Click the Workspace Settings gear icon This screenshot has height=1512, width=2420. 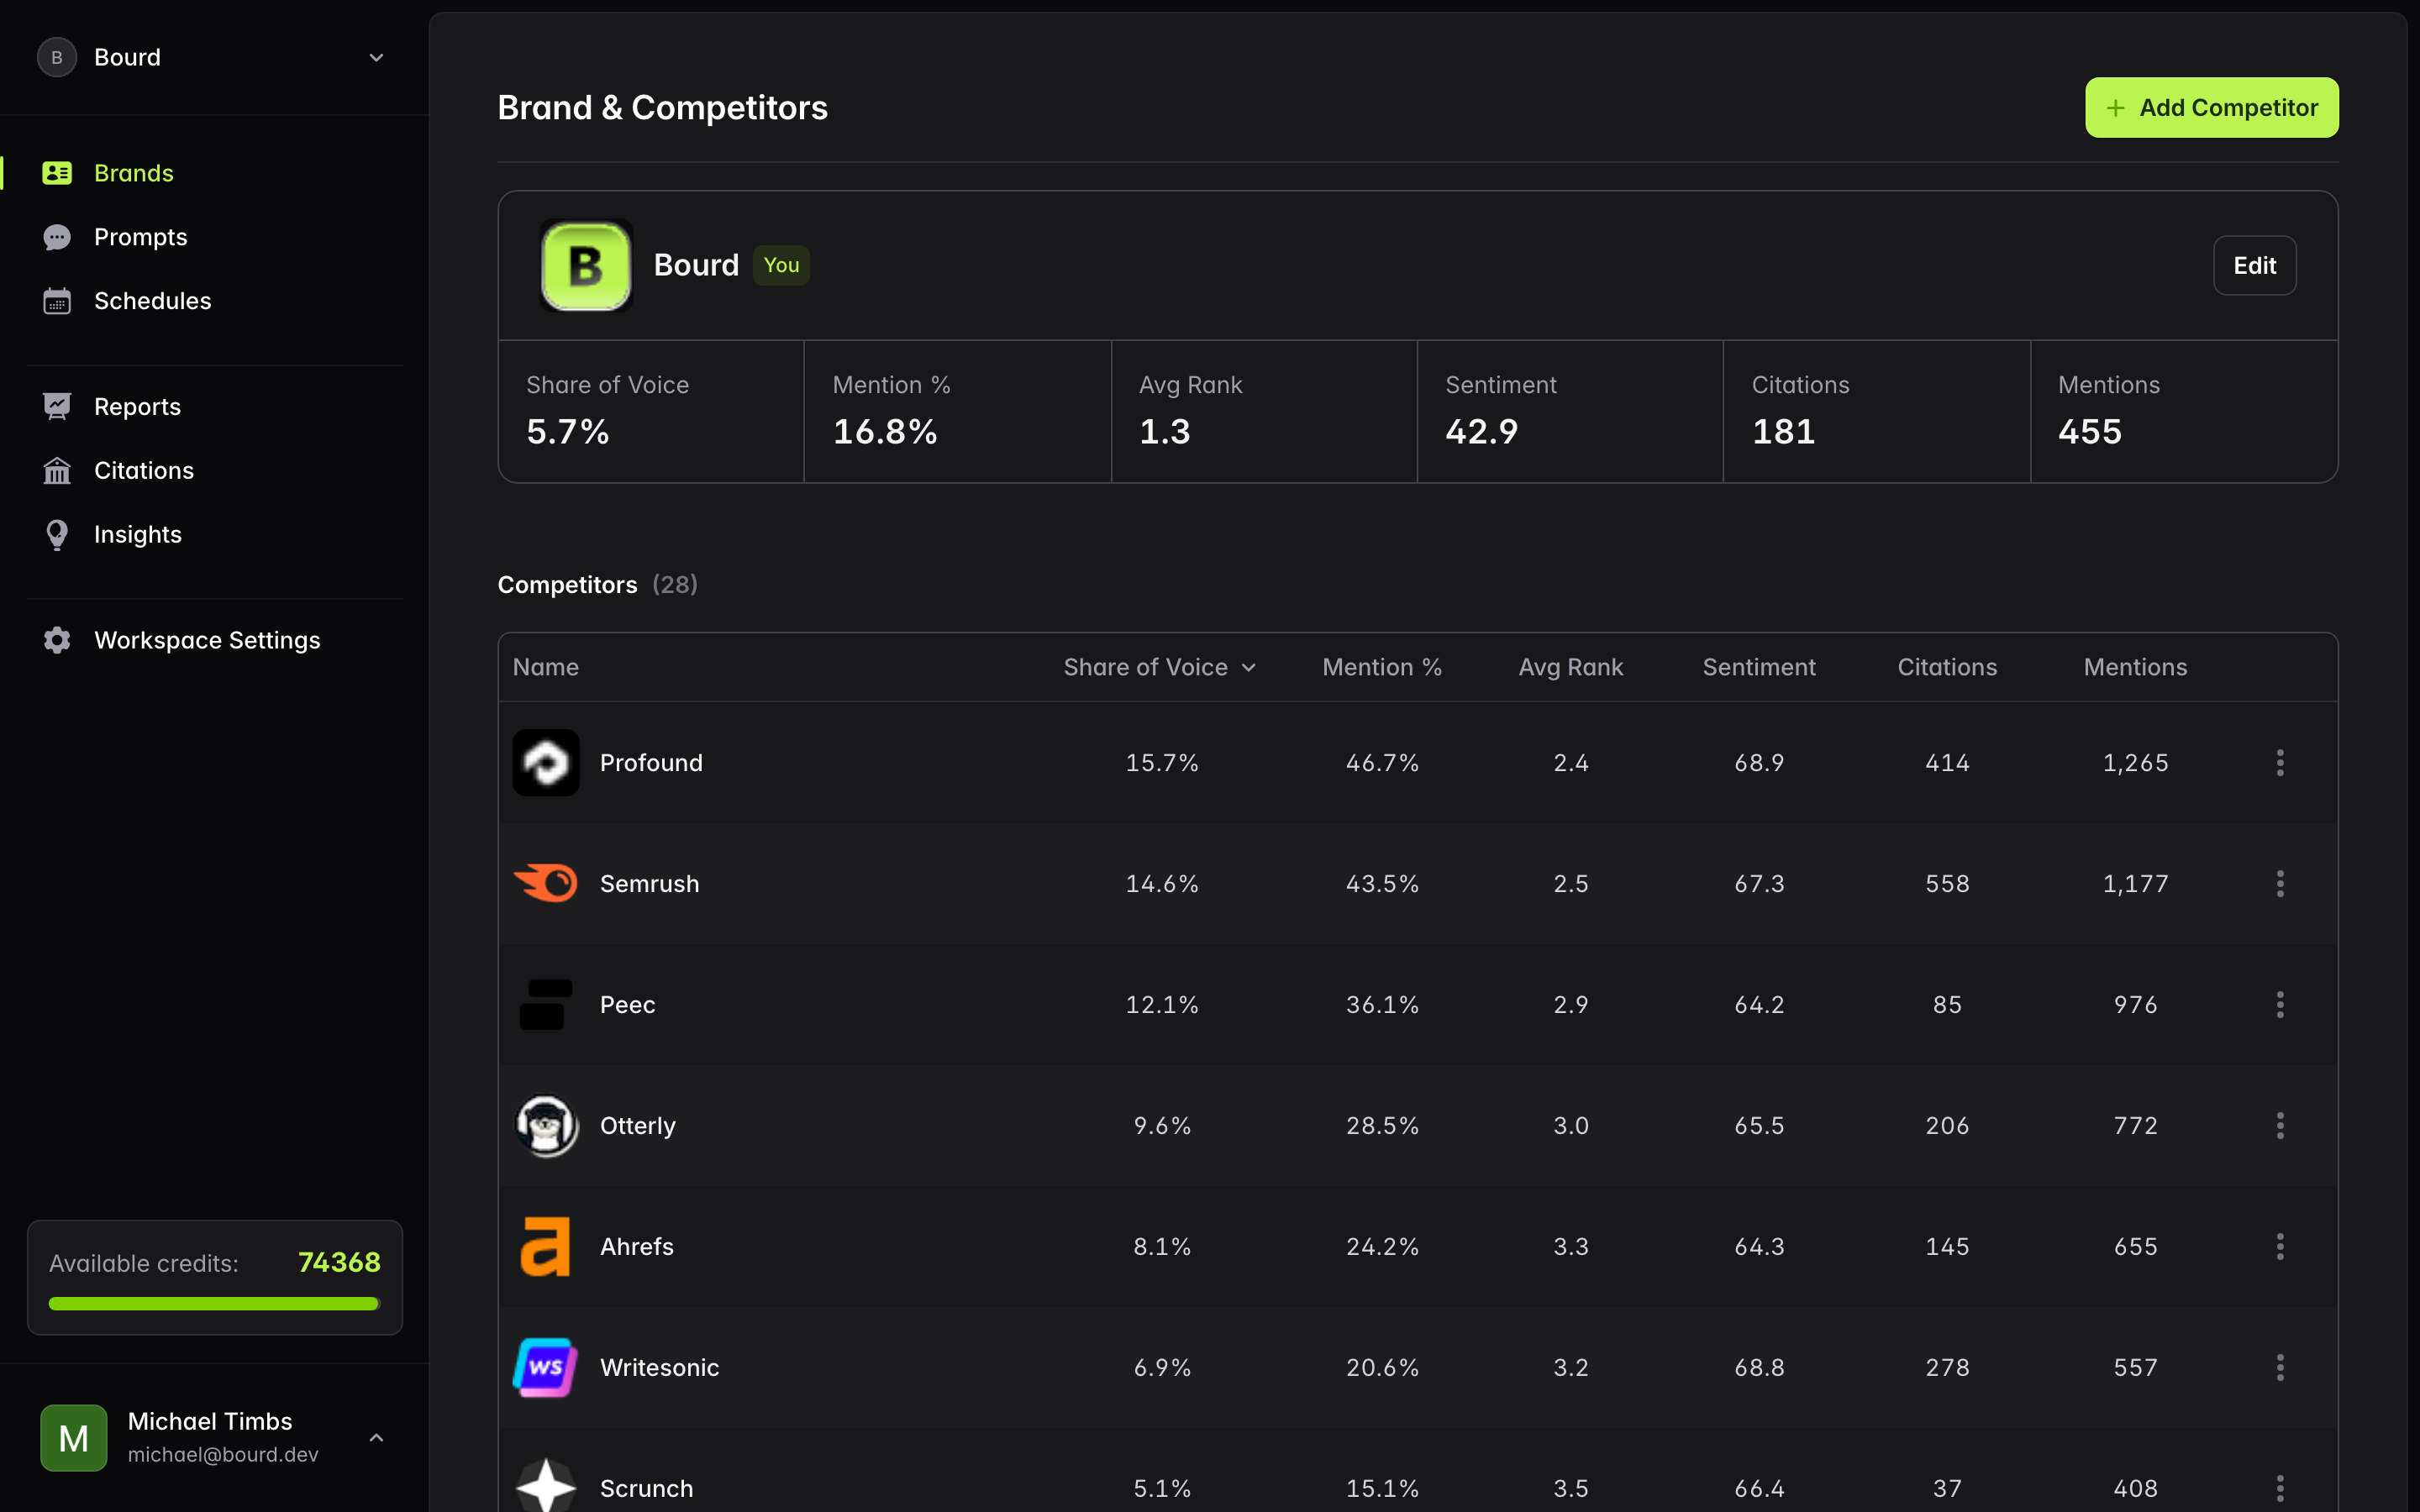pos(57,640)
